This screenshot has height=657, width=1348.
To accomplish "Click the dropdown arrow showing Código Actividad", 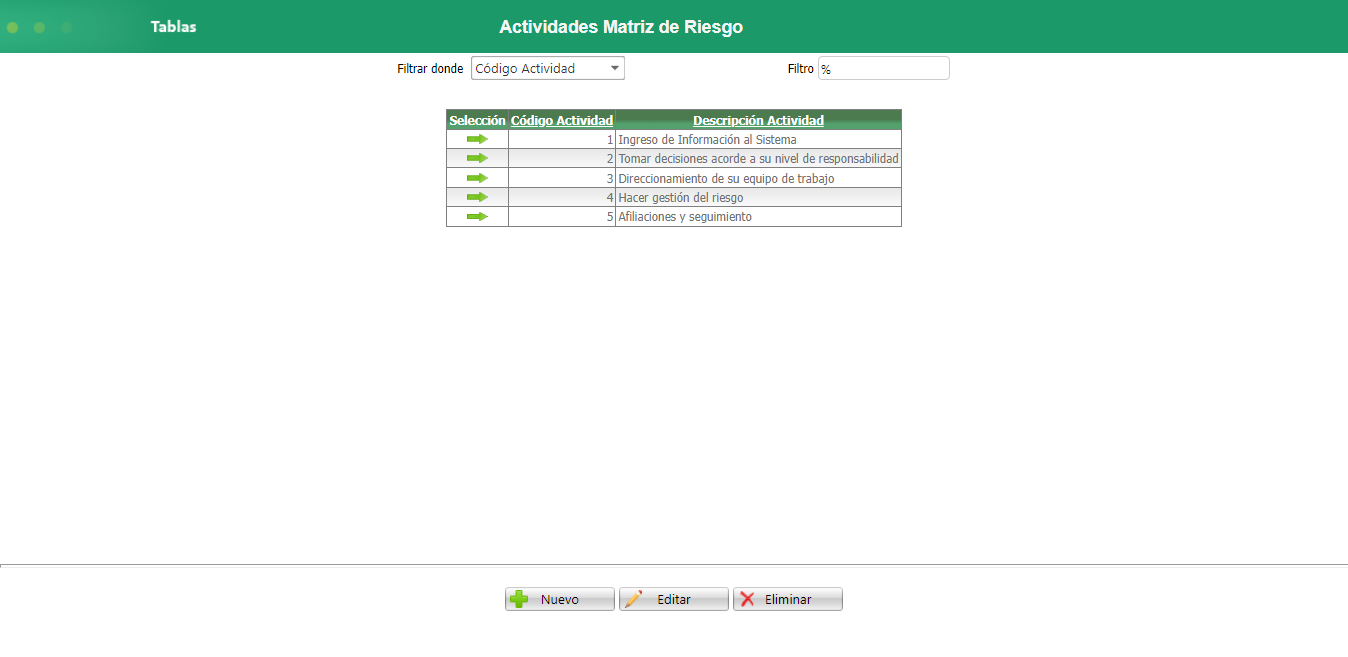I will coord(614,68).
